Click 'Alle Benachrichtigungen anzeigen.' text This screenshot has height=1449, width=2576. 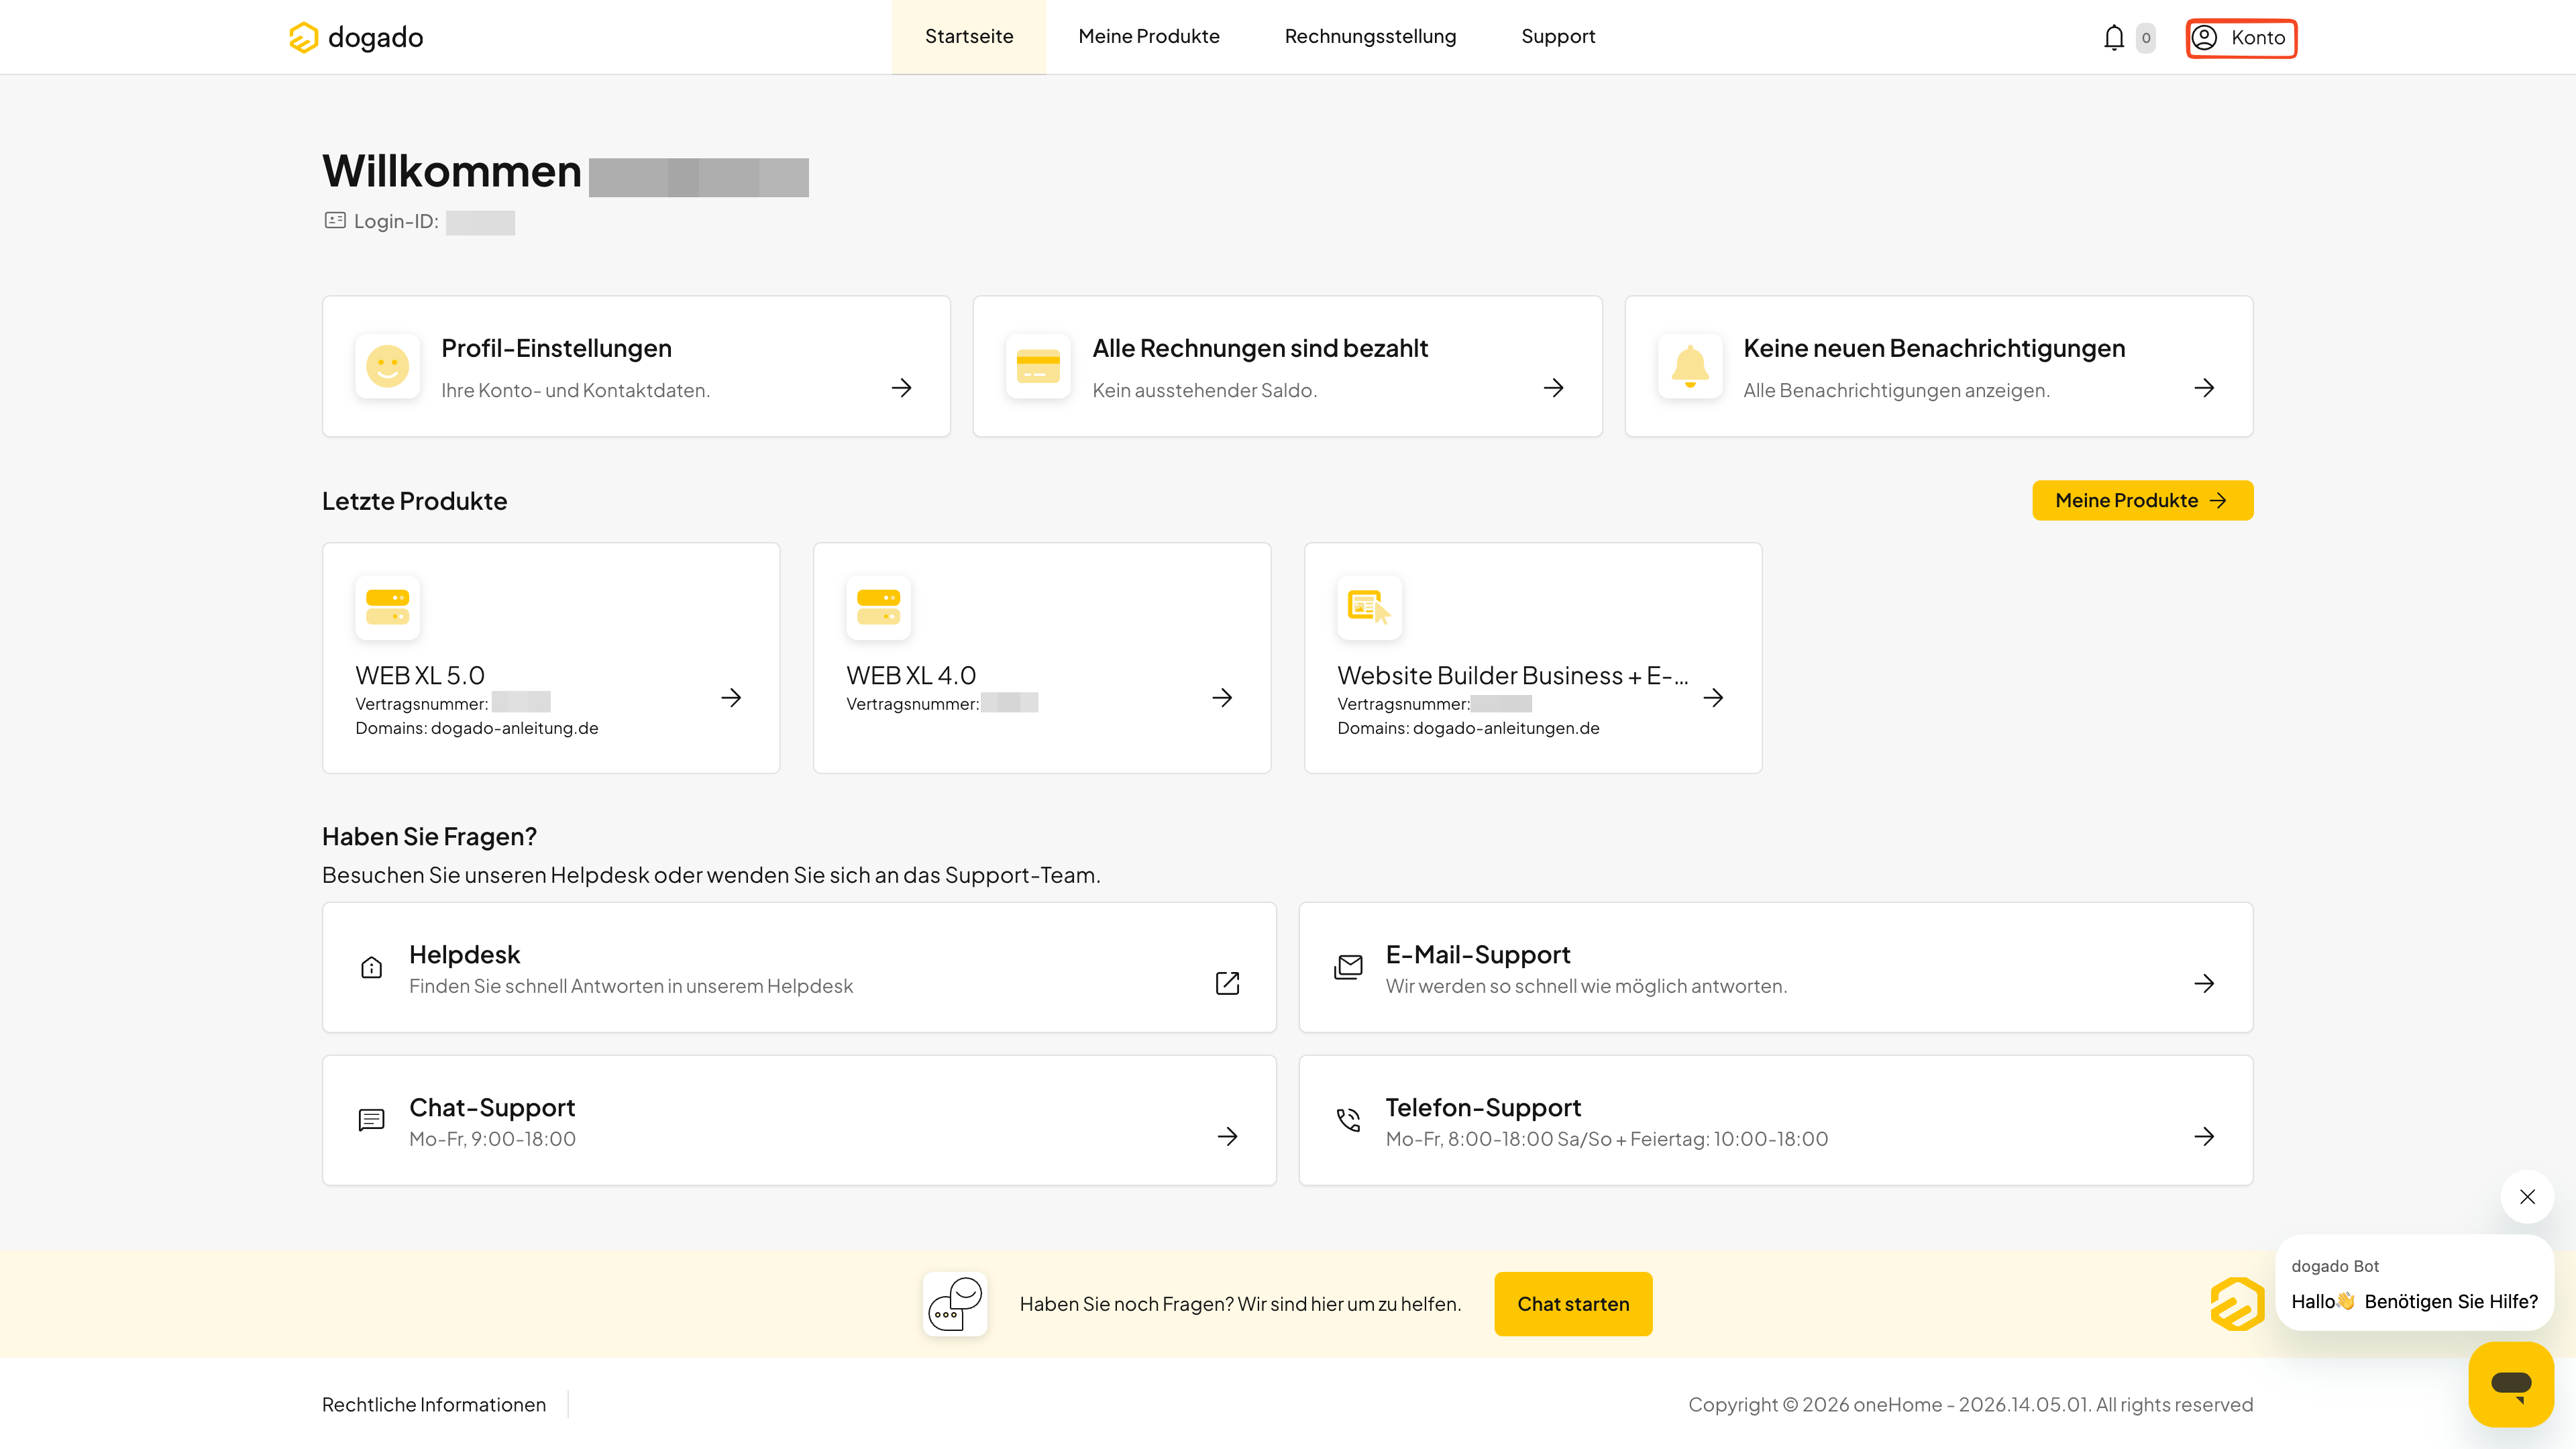1896,390
